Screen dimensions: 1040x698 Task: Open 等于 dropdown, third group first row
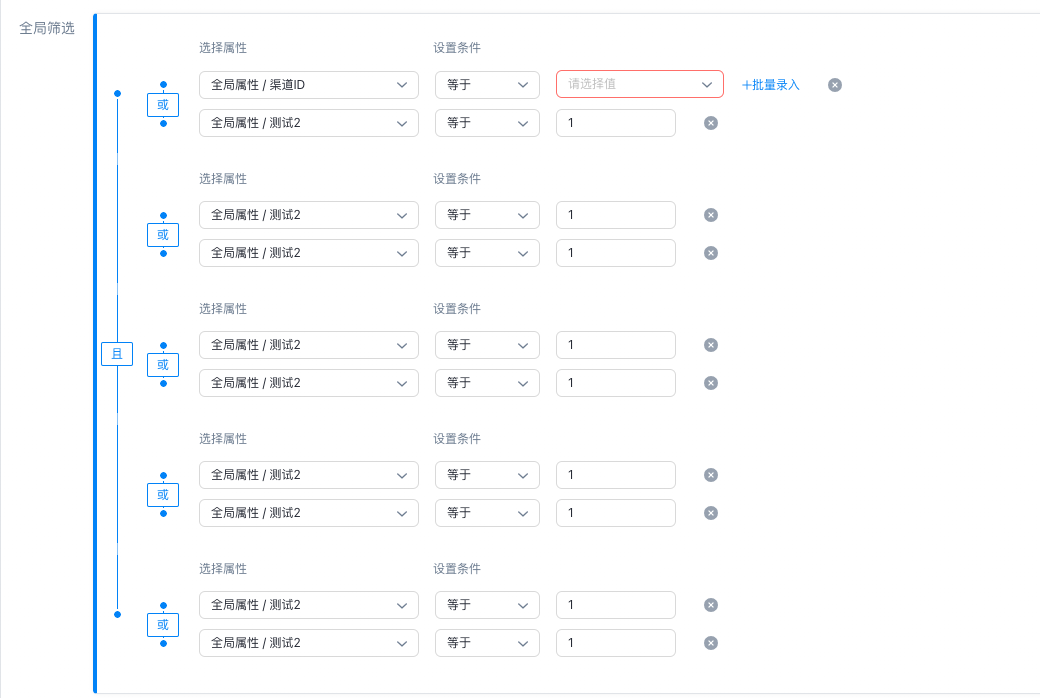[487, 345]
